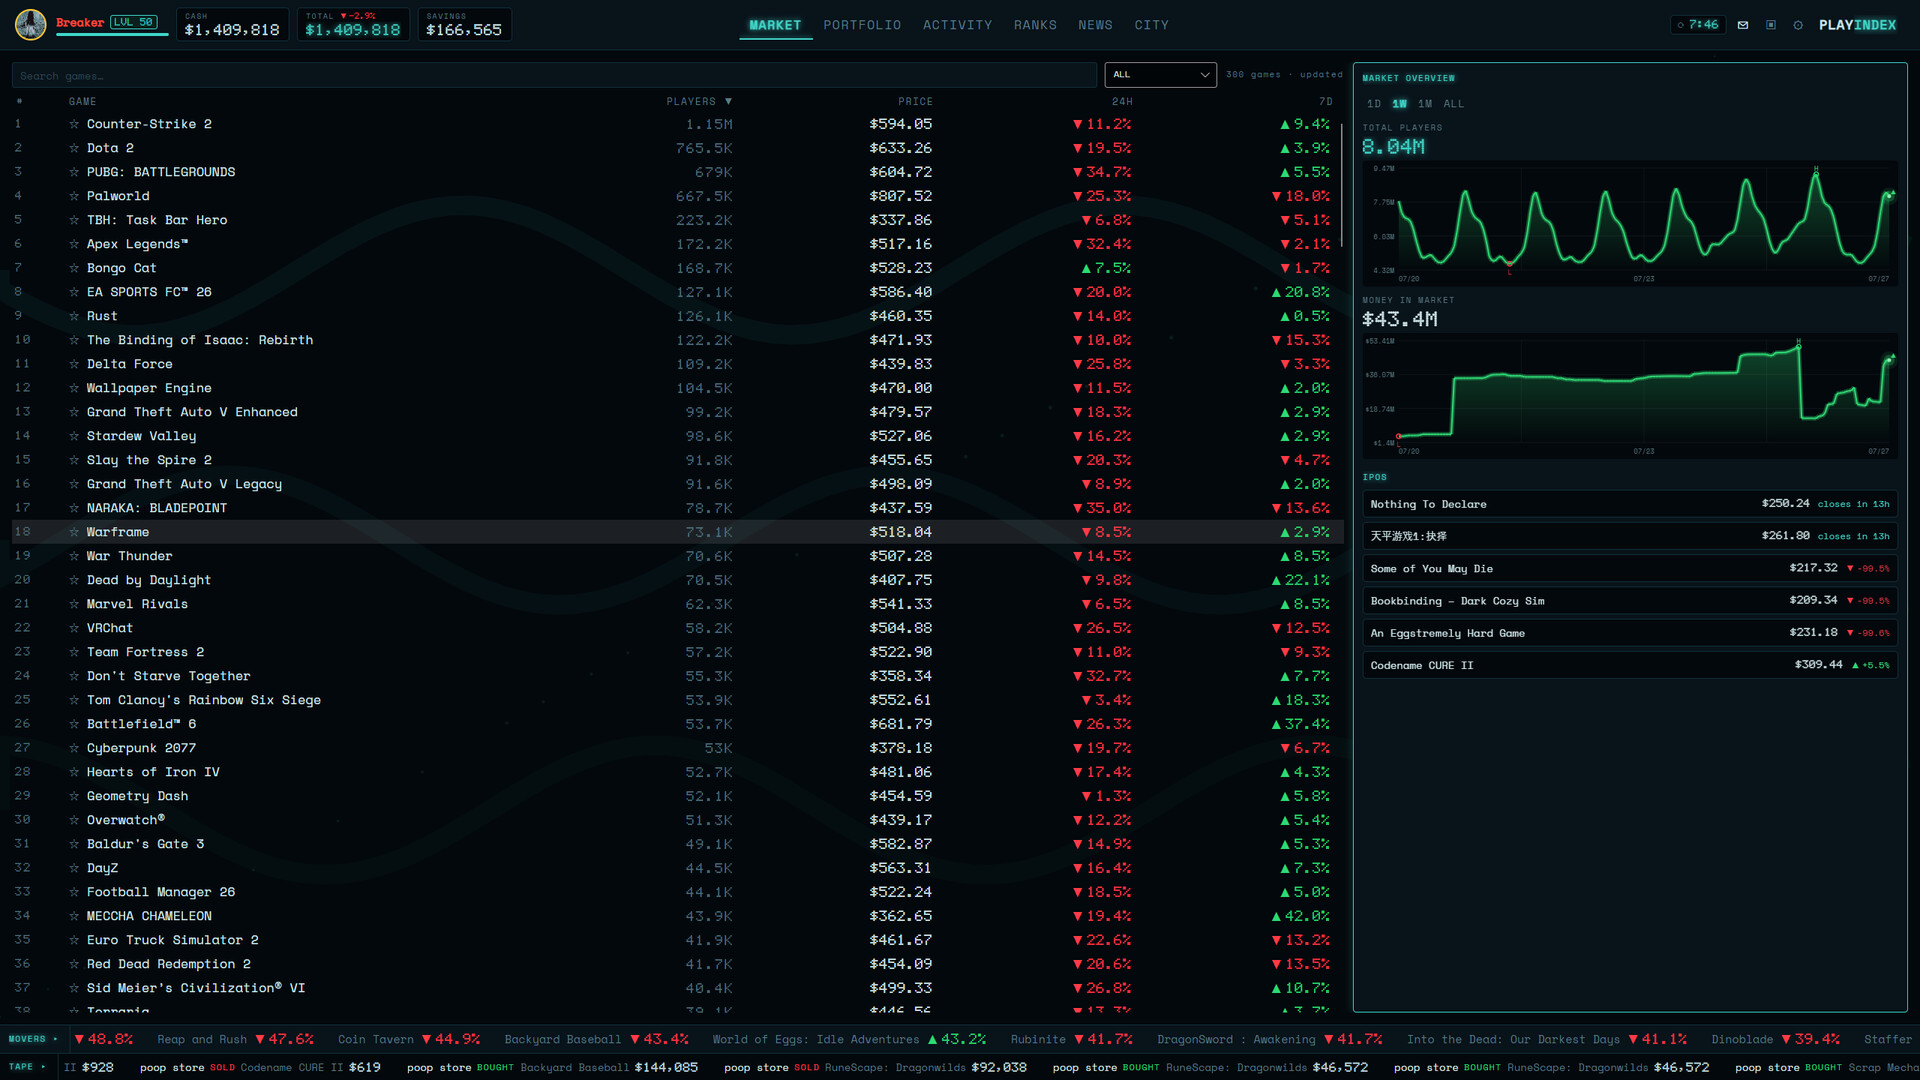Sort by the 24H column header
Viewport: 1920px width, 1080px height.
[1122, 101]
